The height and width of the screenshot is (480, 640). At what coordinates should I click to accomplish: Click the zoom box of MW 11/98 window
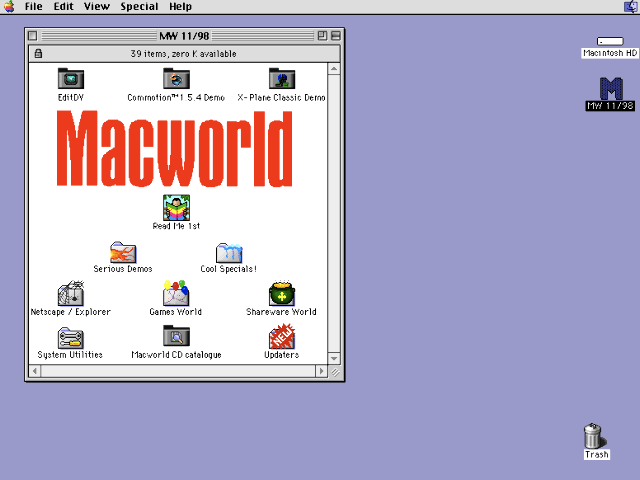(x=322, y=36)
